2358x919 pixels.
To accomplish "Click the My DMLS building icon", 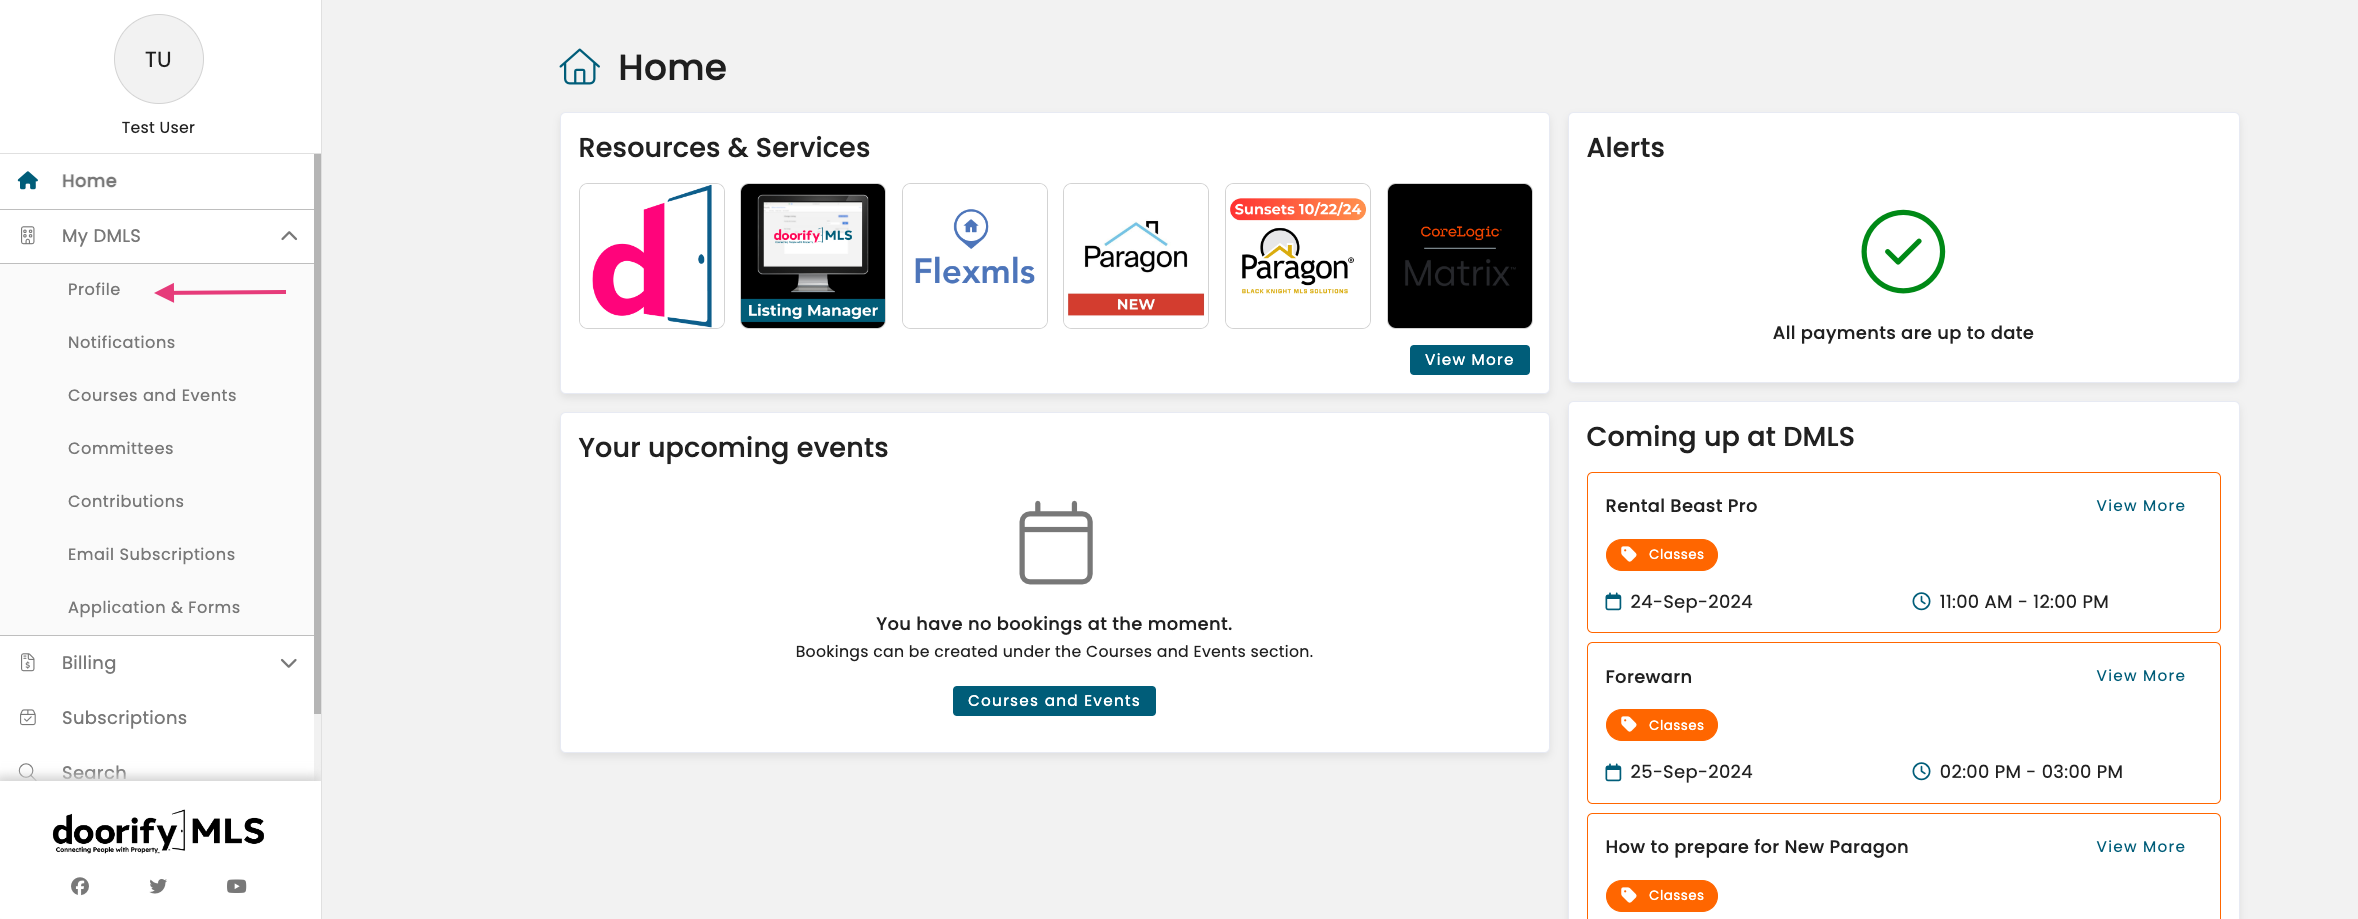I will tap(28, 236).
